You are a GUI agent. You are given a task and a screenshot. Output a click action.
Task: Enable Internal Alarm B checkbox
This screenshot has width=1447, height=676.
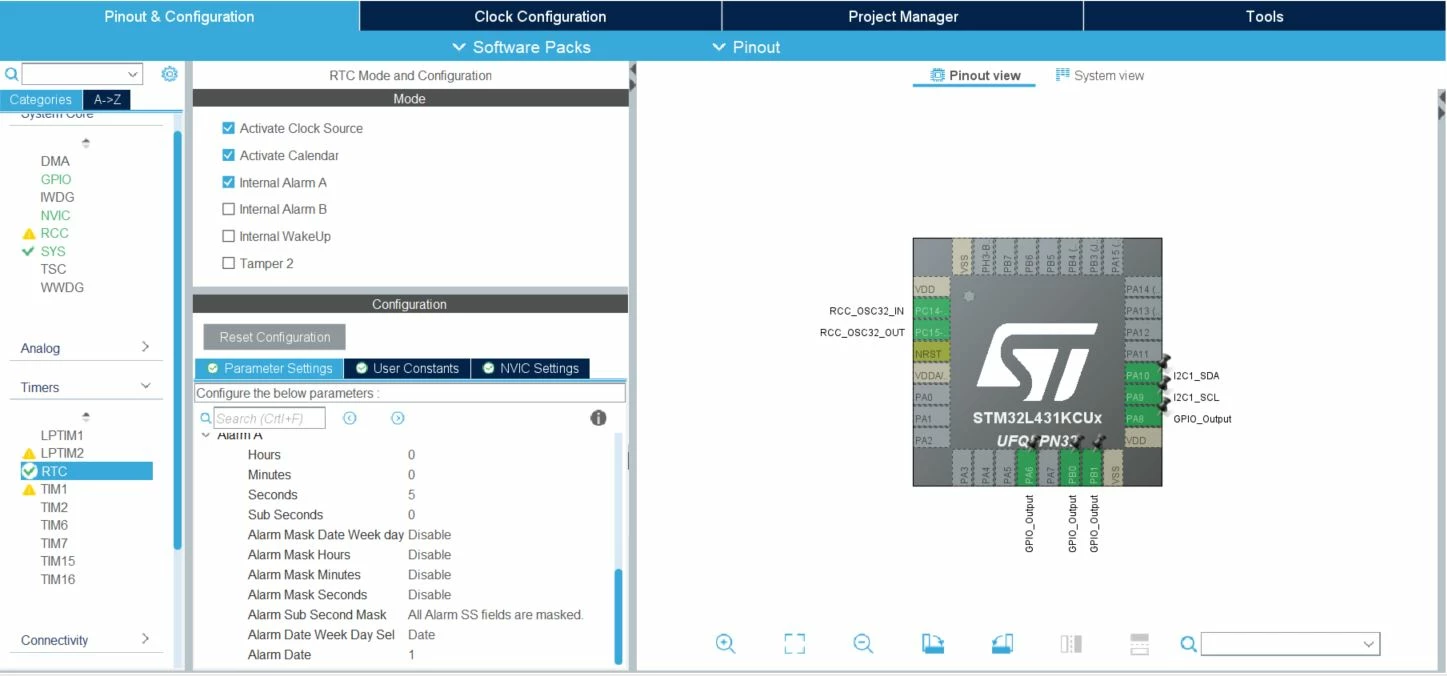pos(229,209)
